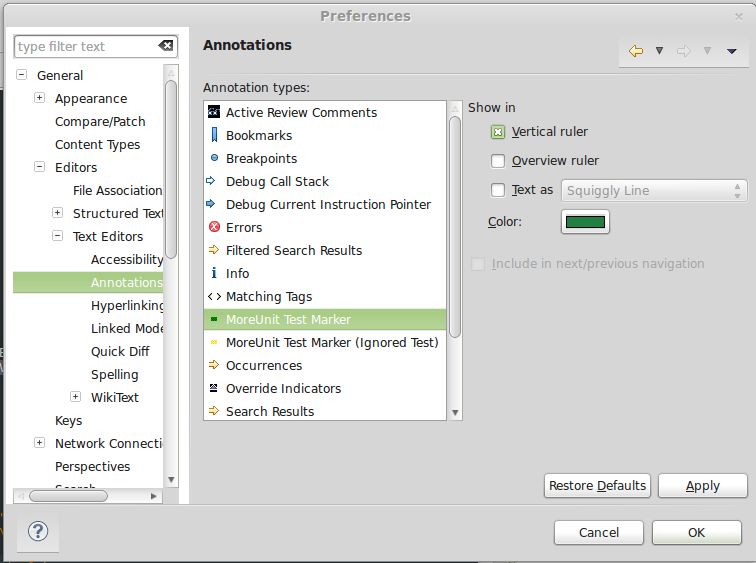Expand the Structured Text tree node
This screenshot has height=563, width=756.
coord(57,213)
